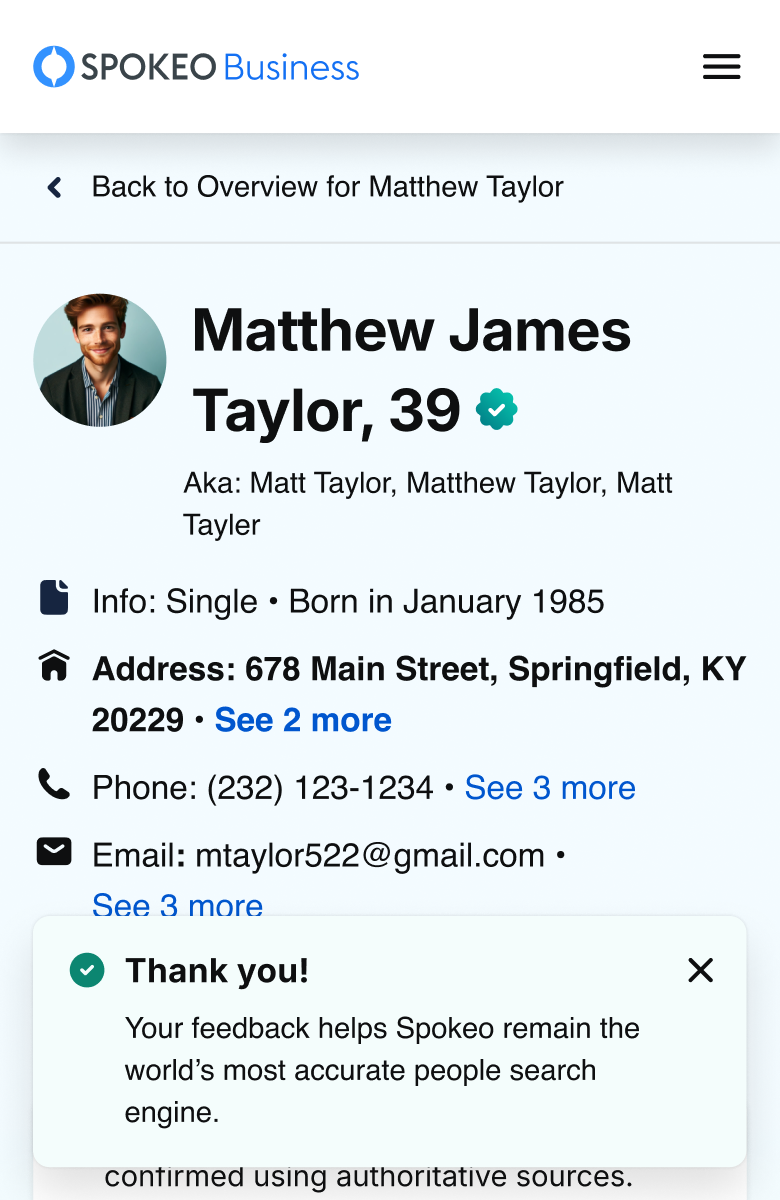Dismiss the Thank you notification
This screenshot has height=1200, width=780.
click(700, 969)
